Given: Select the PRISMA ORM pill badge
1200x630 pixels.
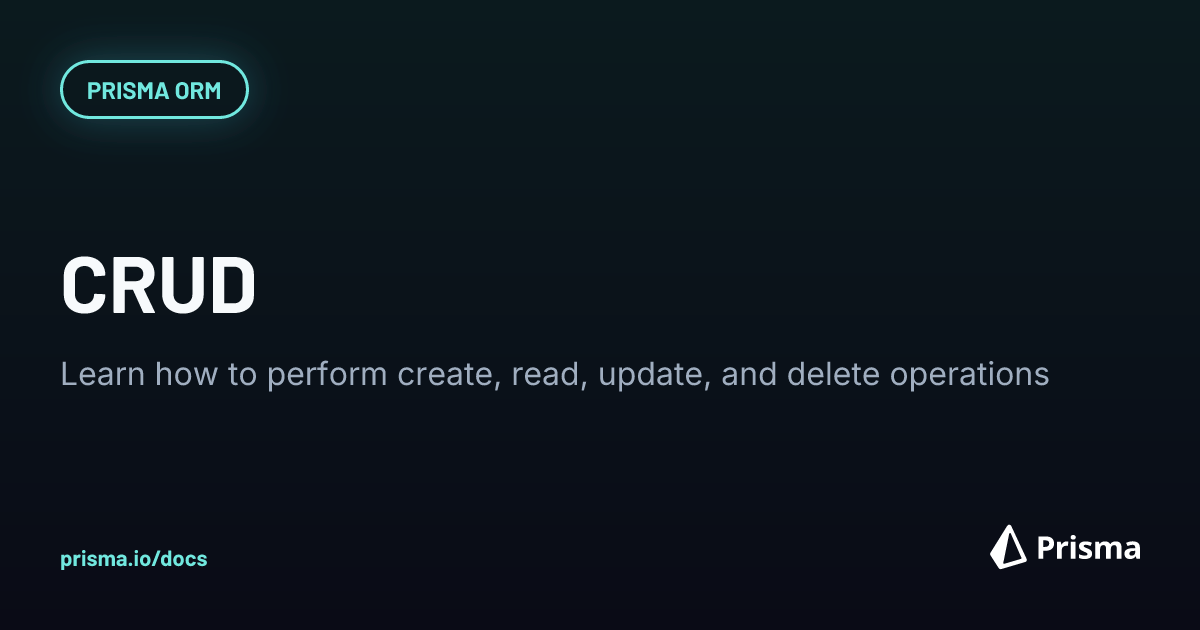Looking at the screenshot, I should [154, 90].
